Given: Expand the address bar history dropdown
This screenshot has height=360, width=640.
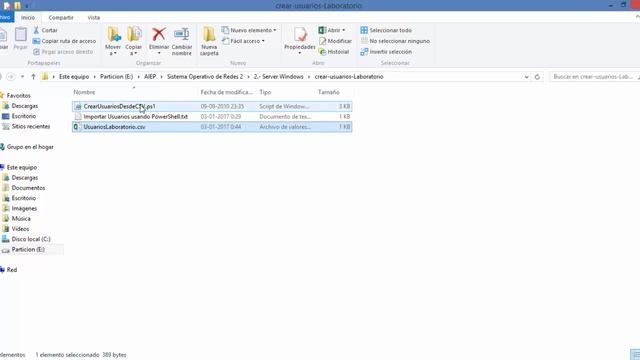Looking at the screenshot, I should 527,77.
